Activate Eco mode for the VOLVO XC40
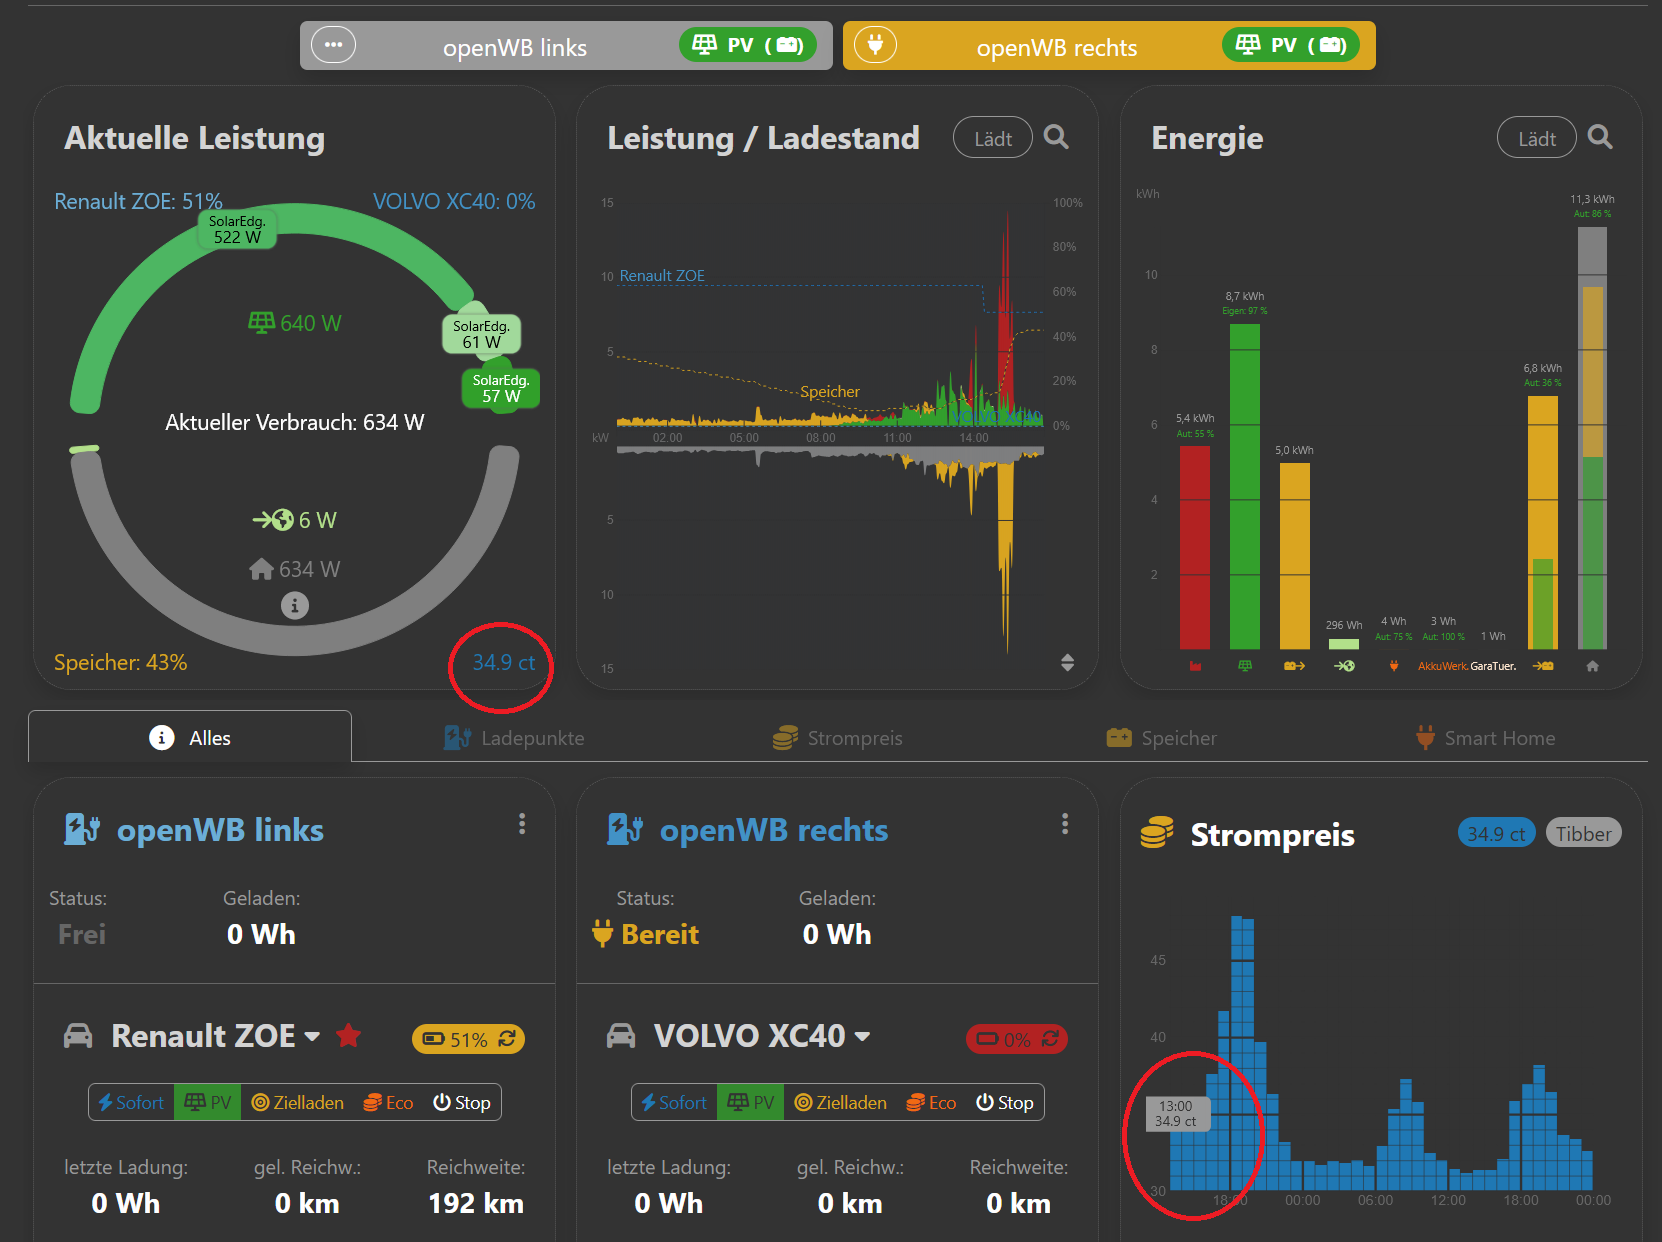Screen dimensions: 1662x1242 point(930,1102)
